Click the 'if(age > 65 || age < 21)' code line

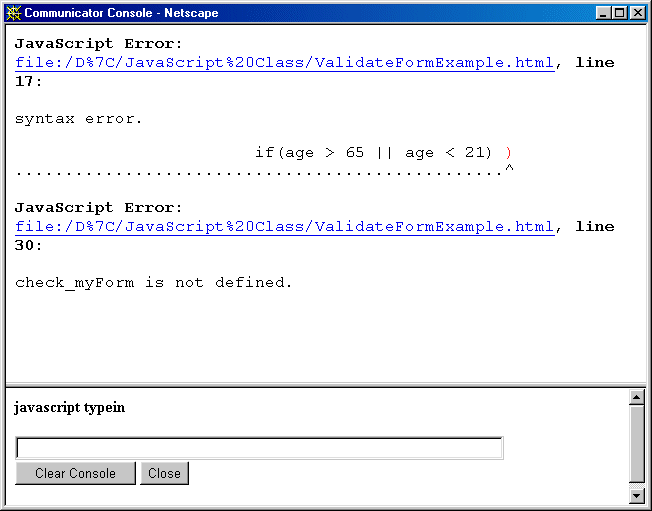tap(373, 153)
